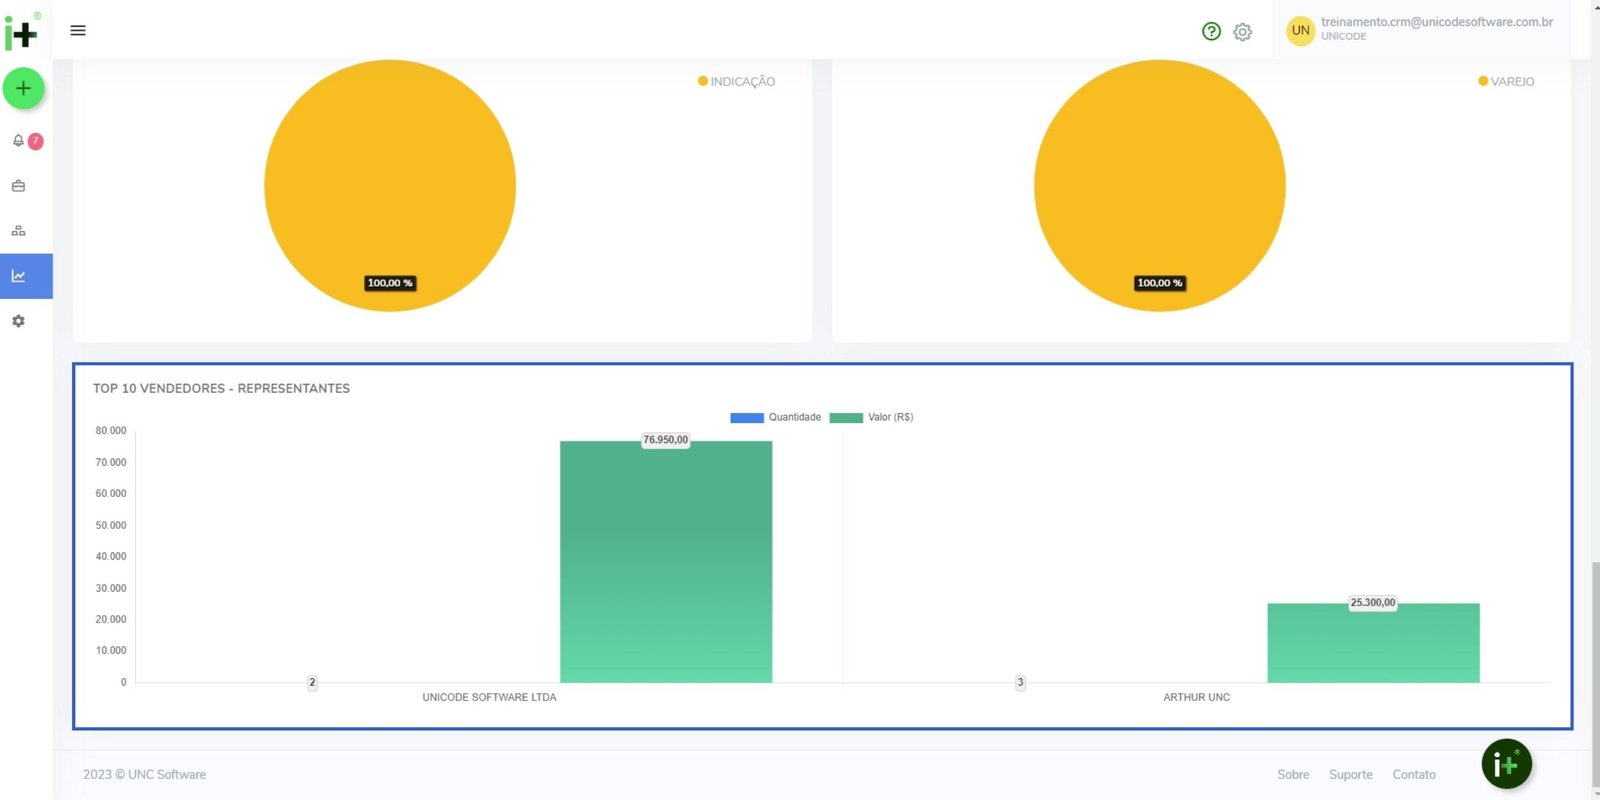Open the top bar settings gear
Image resolution: width=1600 pixels, height=800 pixels.
(1242, 32)
